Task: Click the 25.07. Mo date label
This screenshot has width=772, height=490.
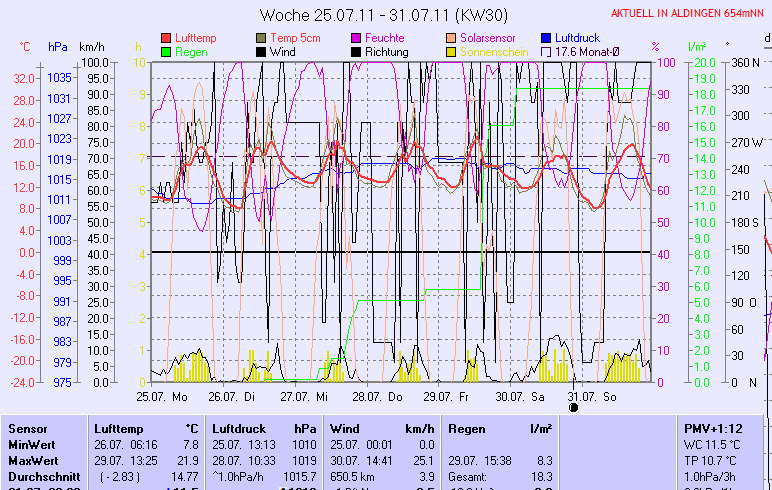Action: point(162,396)
